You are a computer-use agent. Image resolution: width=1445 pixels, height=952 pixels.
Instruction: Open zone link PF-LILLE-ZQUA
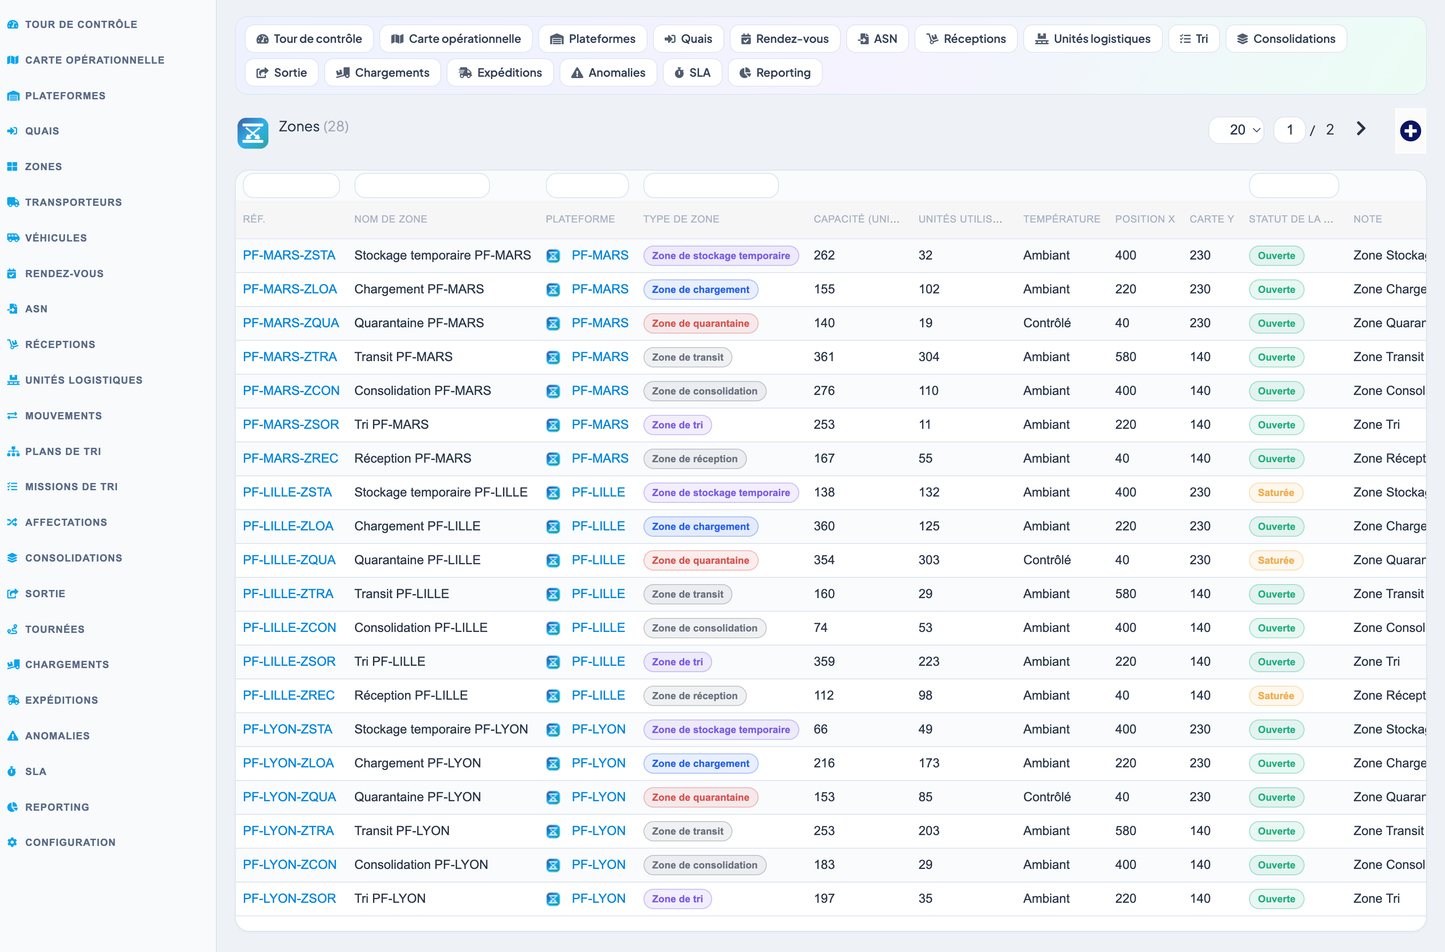coord(289,560)
